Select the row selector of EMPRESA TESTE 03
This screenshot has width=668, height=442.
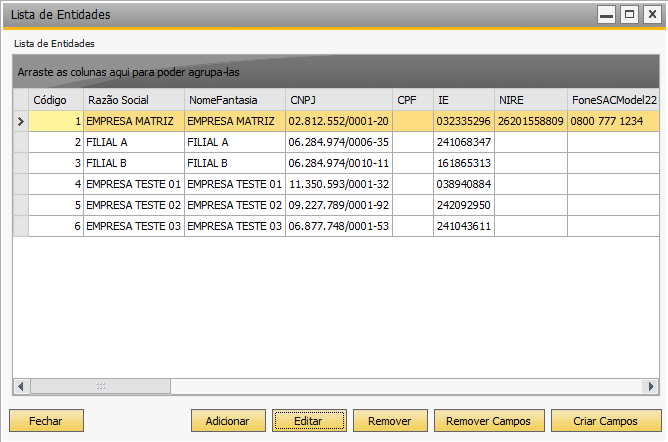point(21,226)
